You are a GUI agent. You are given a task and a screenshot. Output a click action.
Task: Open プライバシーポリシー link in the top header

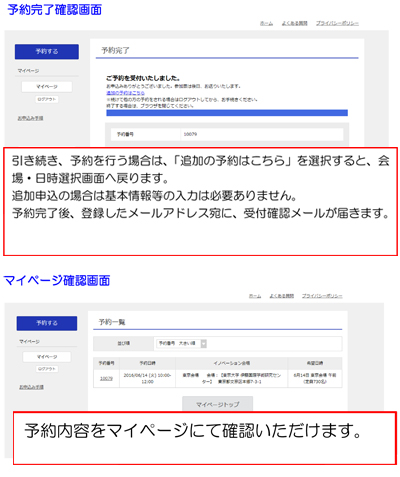tap(337, 23)
